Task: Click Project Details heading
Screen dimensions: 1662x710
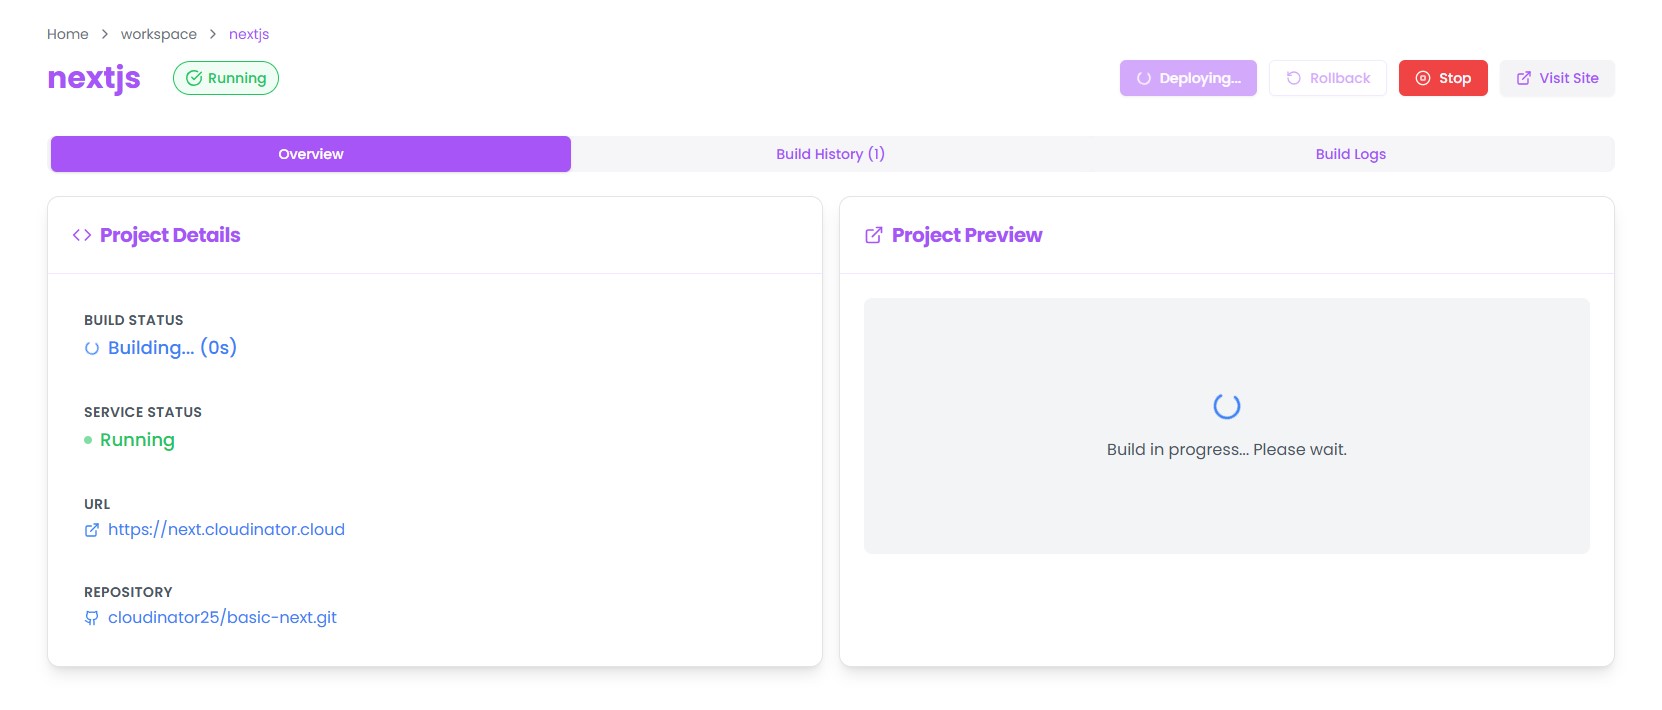Action: pos(170,235)
